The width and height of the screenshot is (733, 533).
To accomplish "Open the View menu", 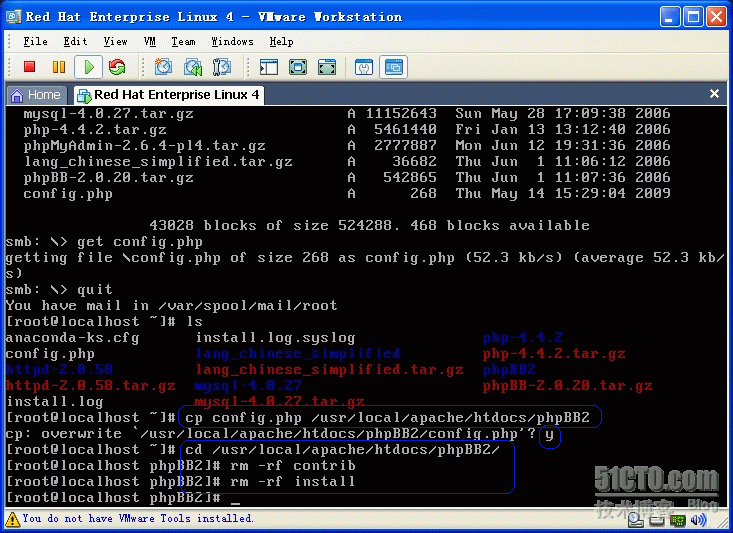I will [x=115, y=42].
